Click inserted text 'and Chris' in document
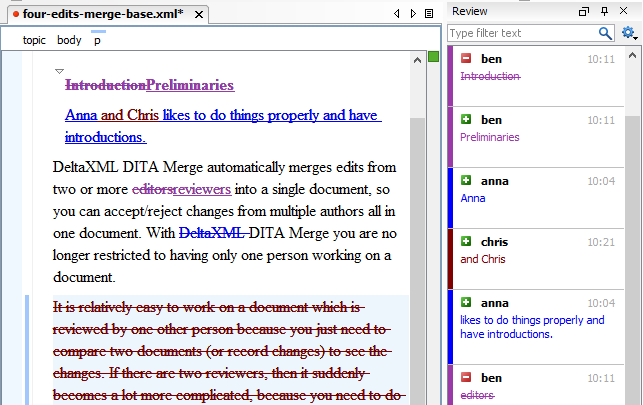The image size is (643, 405). 130,115
